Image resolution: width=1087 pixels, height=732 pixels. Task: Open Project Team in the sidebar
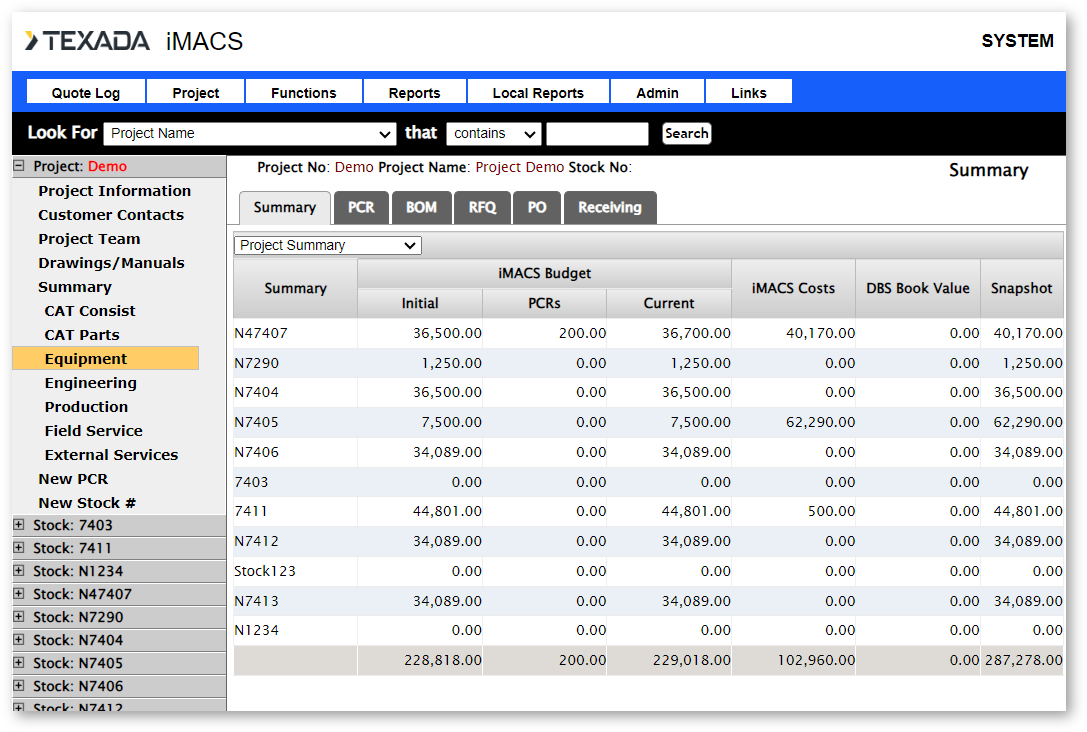tap(89, 238)
